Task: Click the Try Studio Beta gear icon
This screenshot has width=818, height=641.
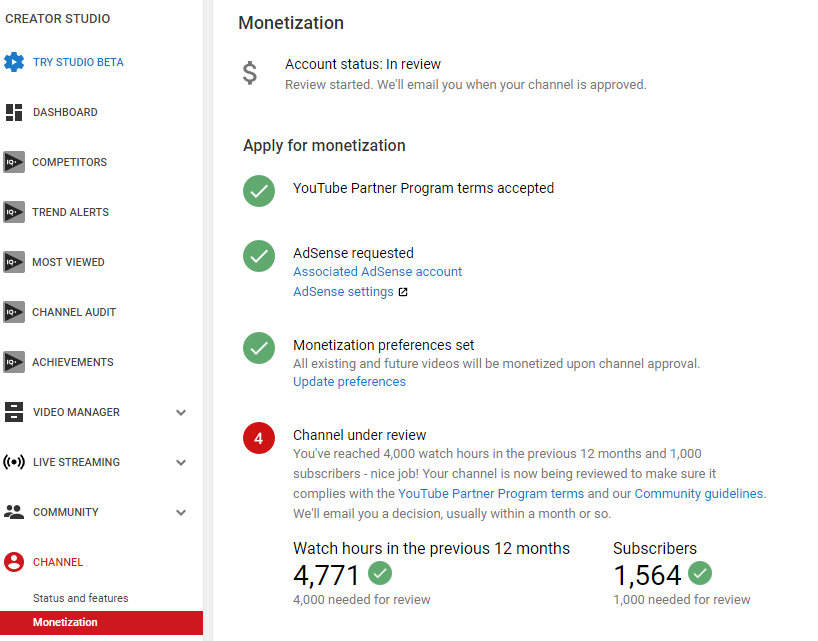Action: coord(14,62)
